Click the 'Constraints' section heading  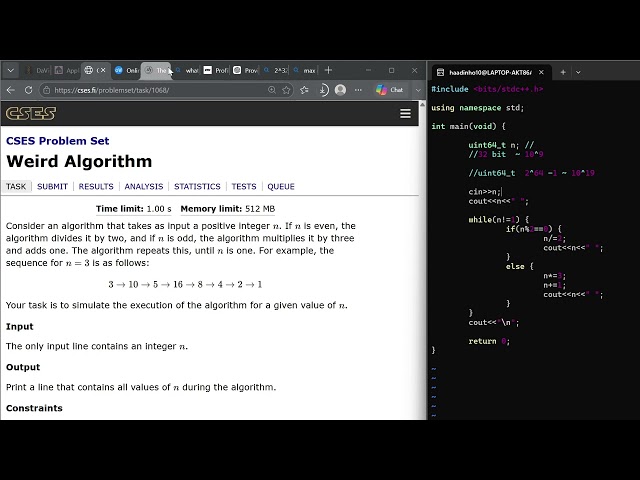click(x=34, y=408)
